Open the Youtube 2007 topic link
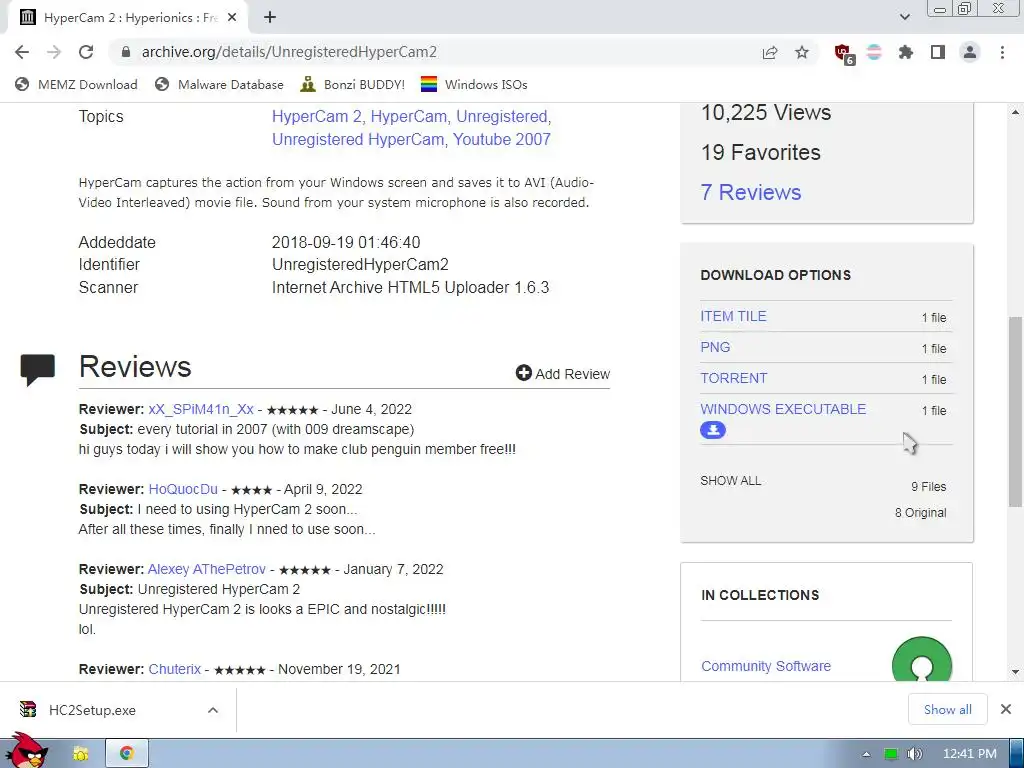The width and height of the screenshot is (1024, 768). pos(502,139)
